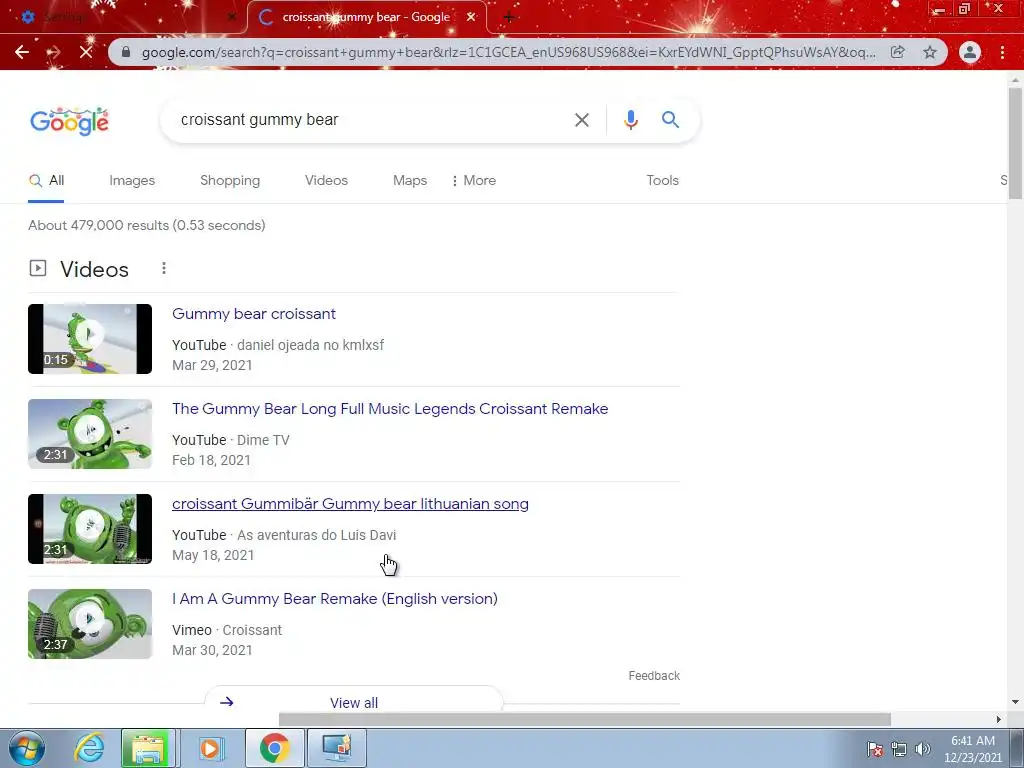
Task: Open the Windows Start button
Action: [27, 748]
